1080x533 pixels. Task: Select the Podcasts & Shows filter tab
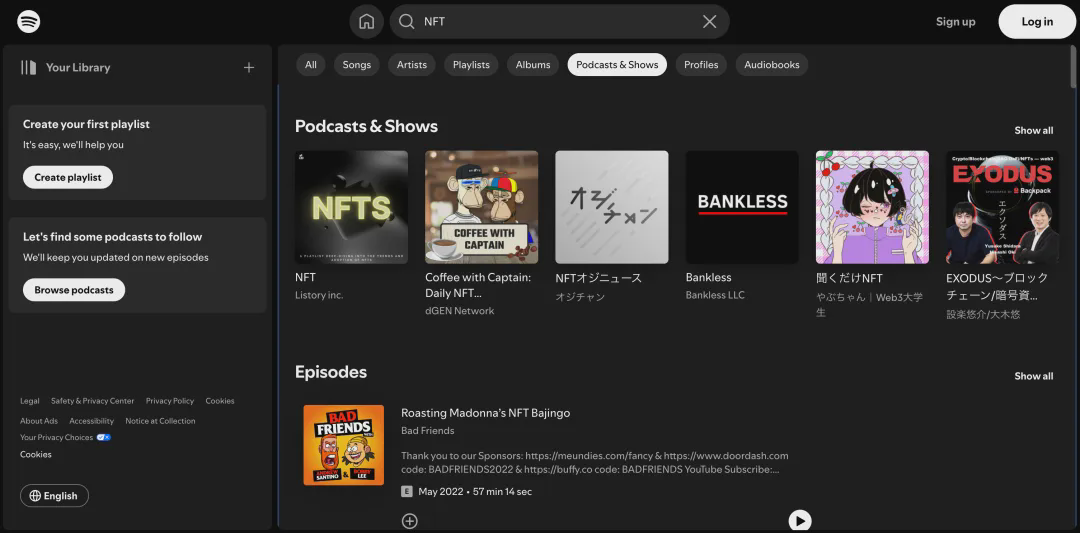click(617, 65)
